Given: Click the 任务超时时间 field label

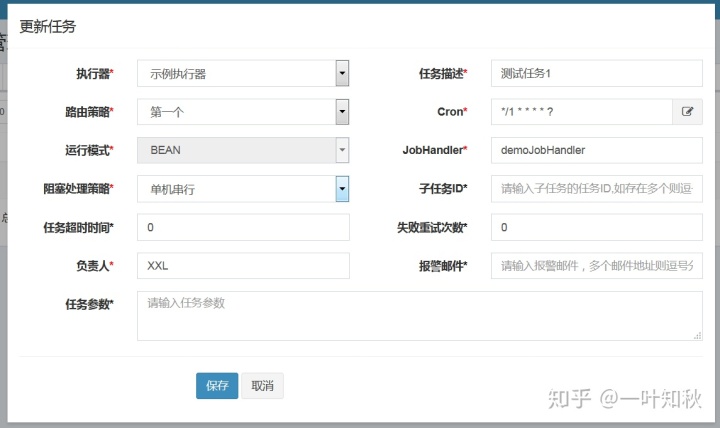Looking at the screenshot, I should pyautogui.click(x=79, y=227).
